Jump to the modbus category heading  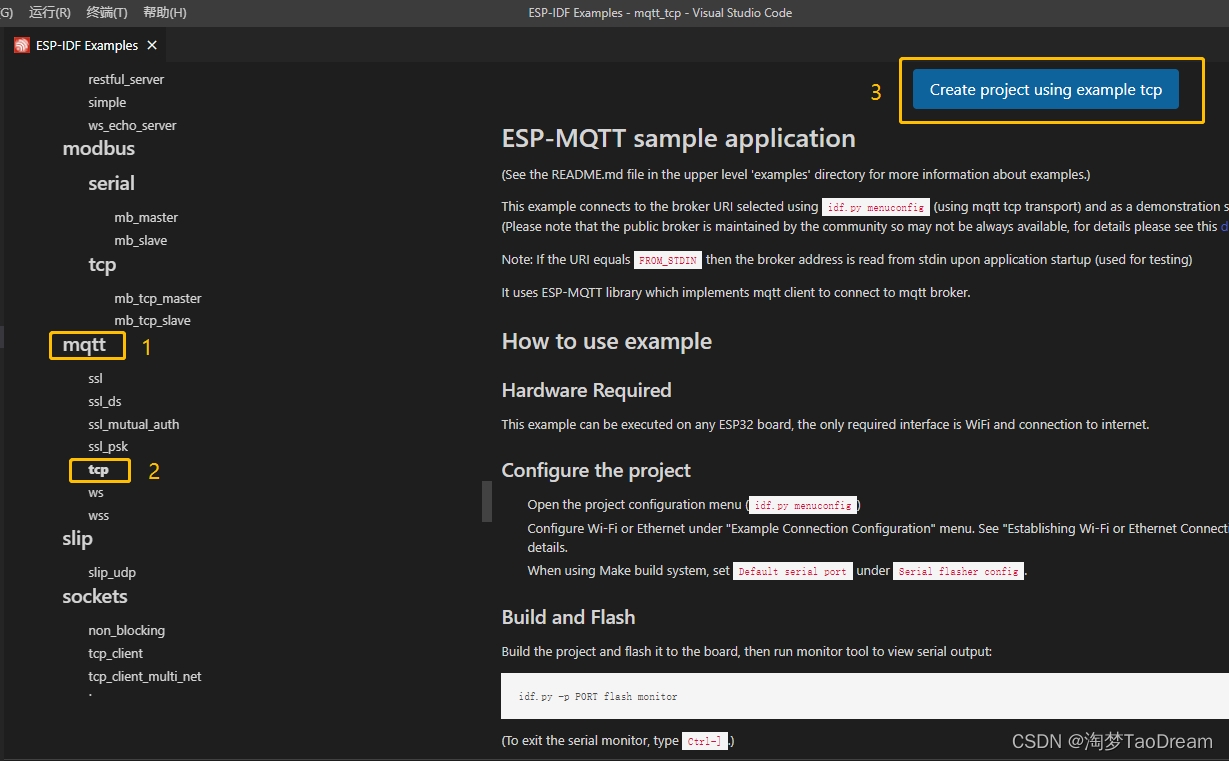tap(98, 148)
